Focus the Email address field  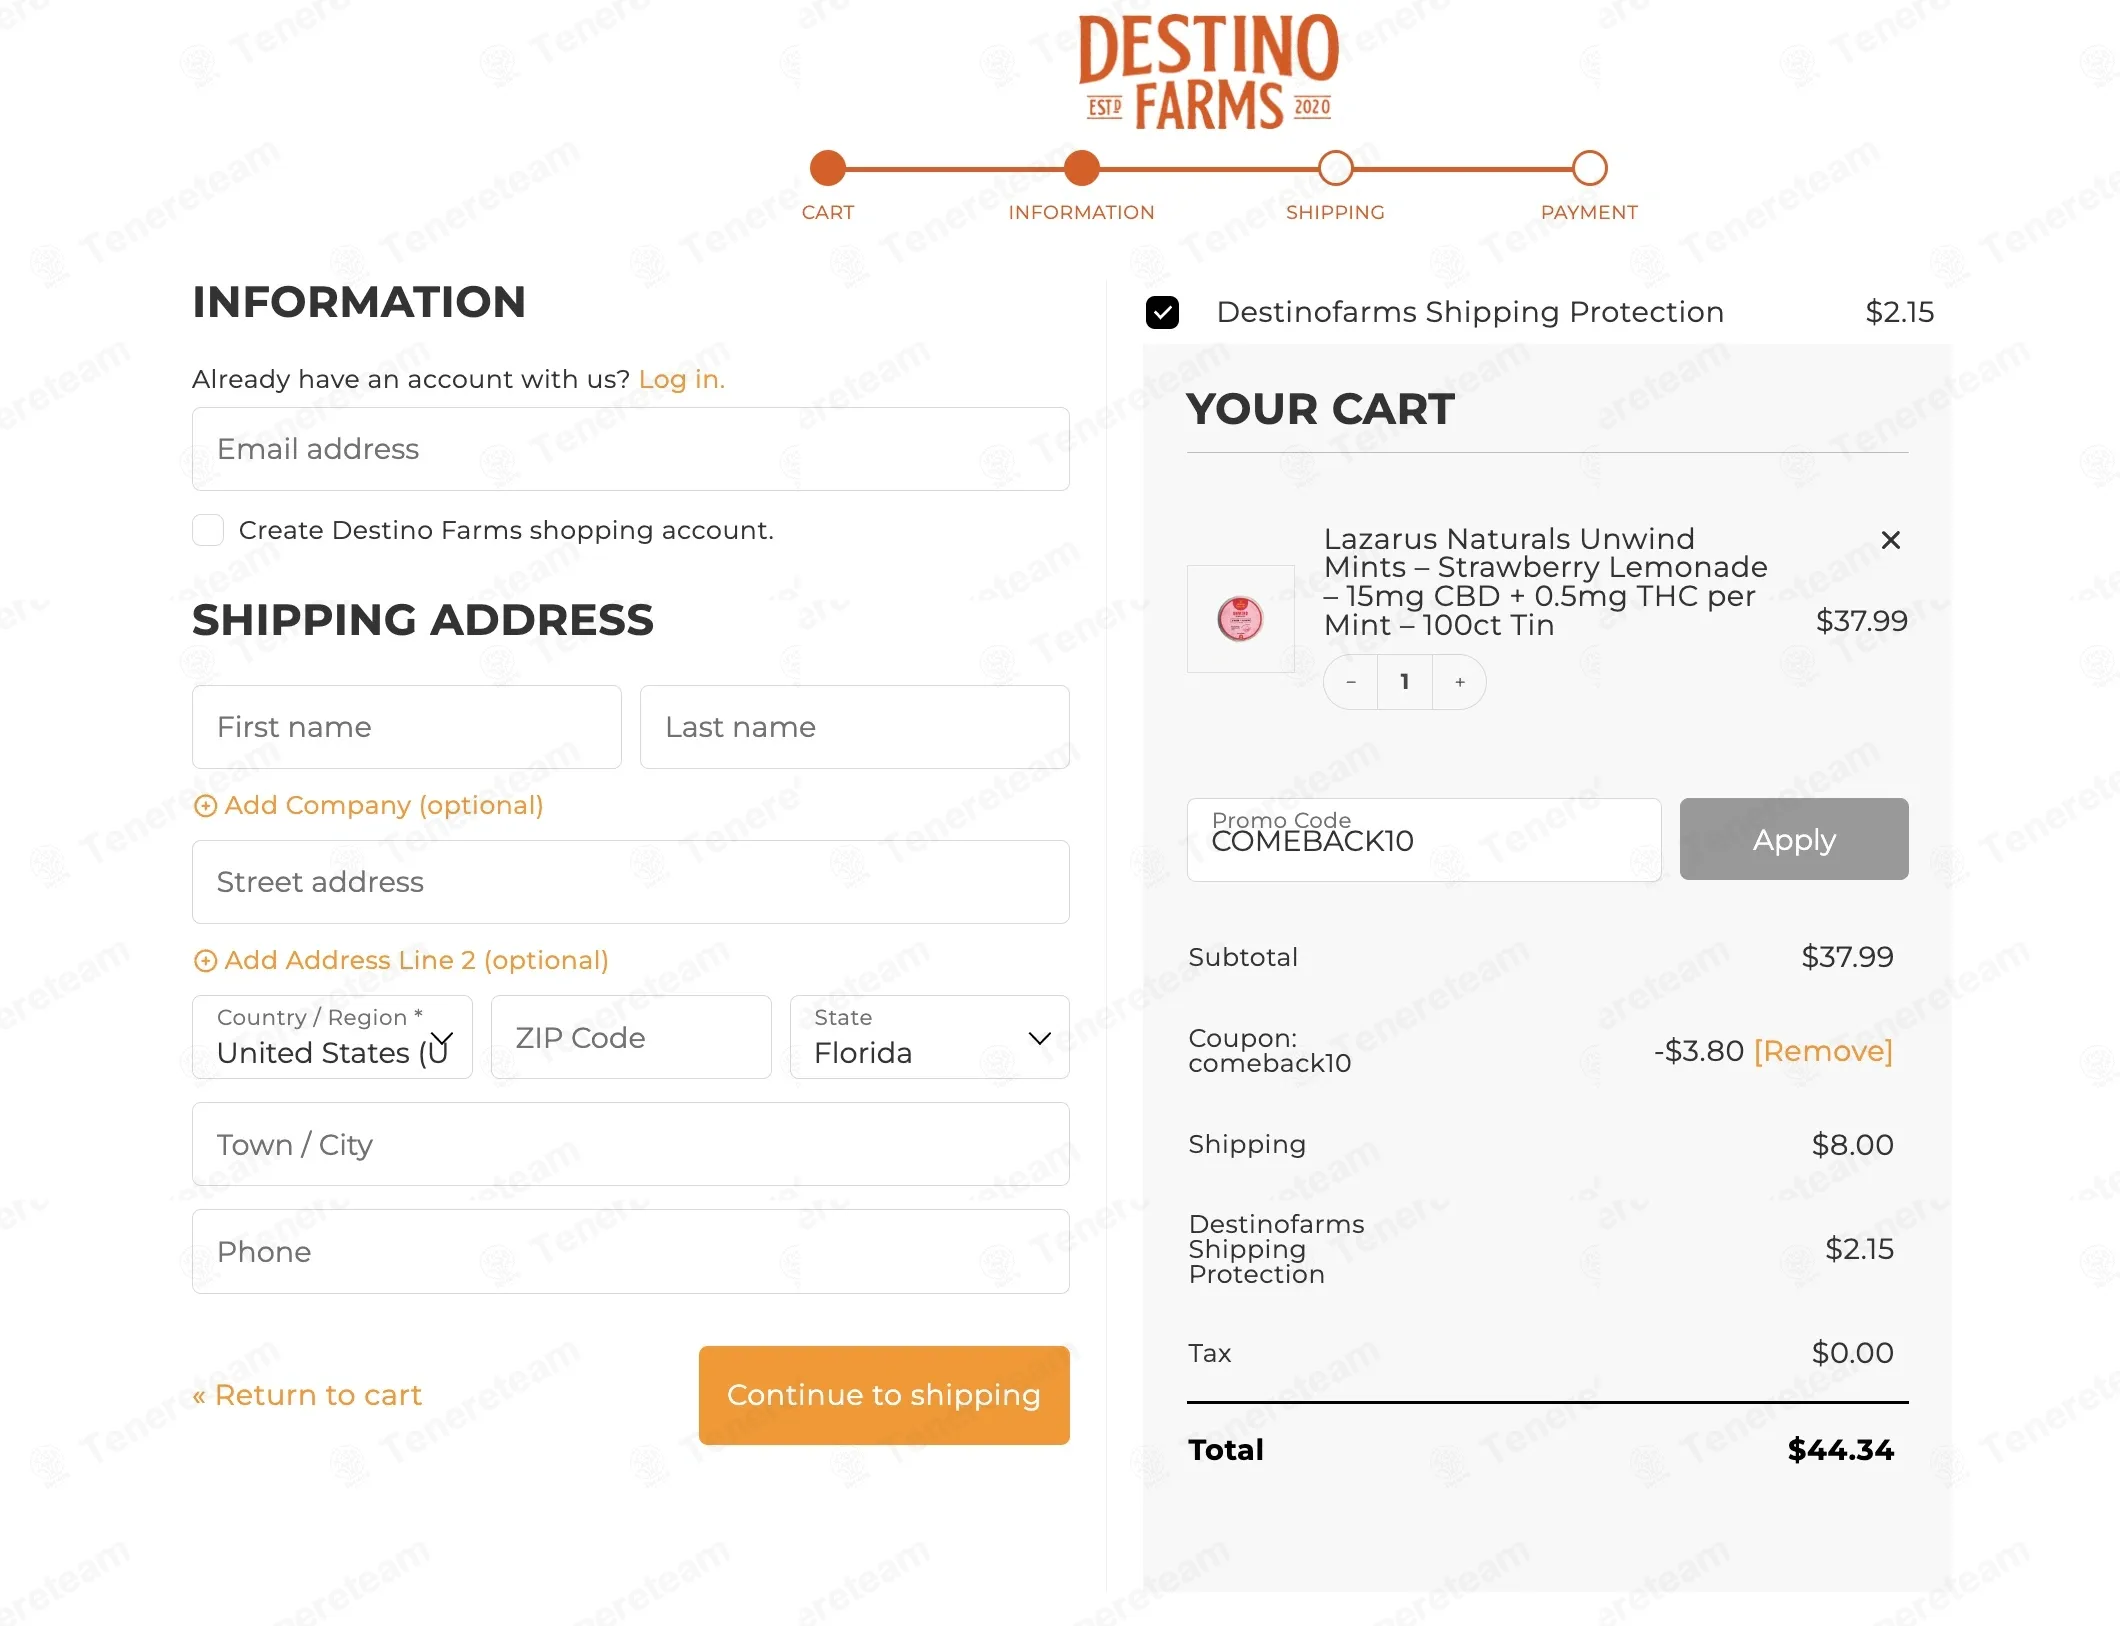(631, 449)
